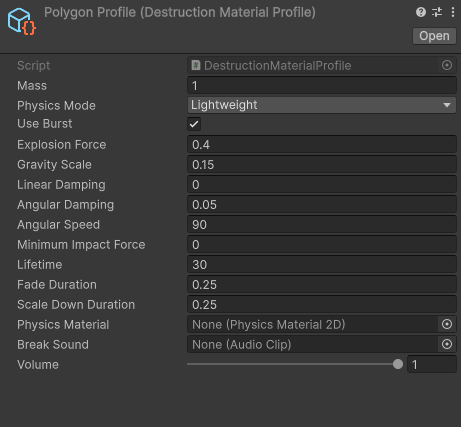Click the DestructionMaterialProfile script file icon
The height and width of the screenshot is (427, 461).
pos(196,65)
